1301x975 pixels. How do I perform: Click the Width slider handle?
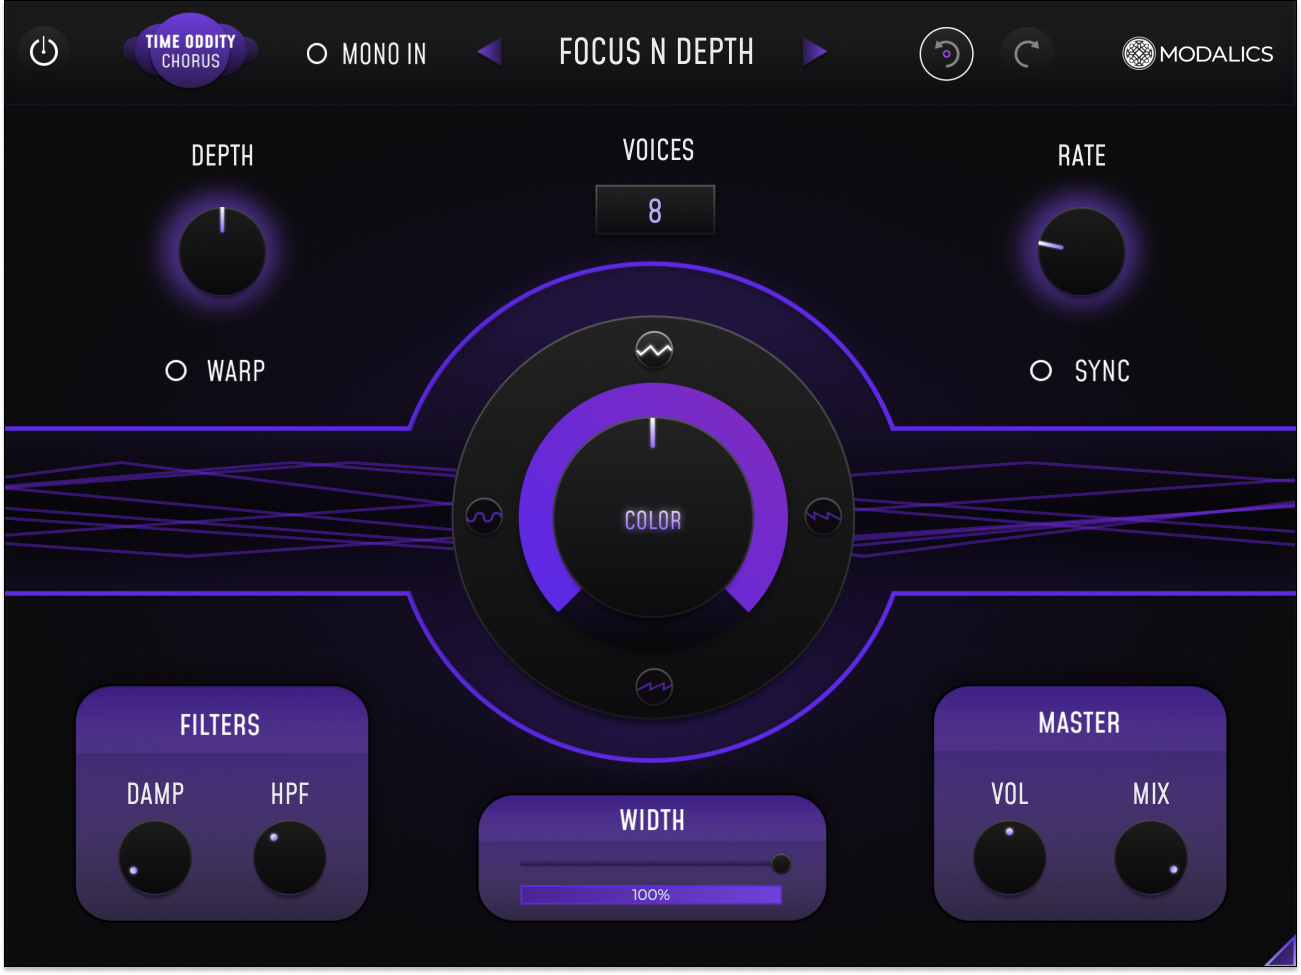point(781,862)
